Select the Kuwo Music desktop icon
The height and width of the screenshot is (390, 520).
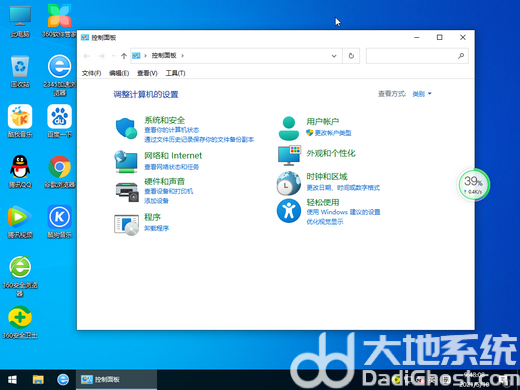coord(20,121)
